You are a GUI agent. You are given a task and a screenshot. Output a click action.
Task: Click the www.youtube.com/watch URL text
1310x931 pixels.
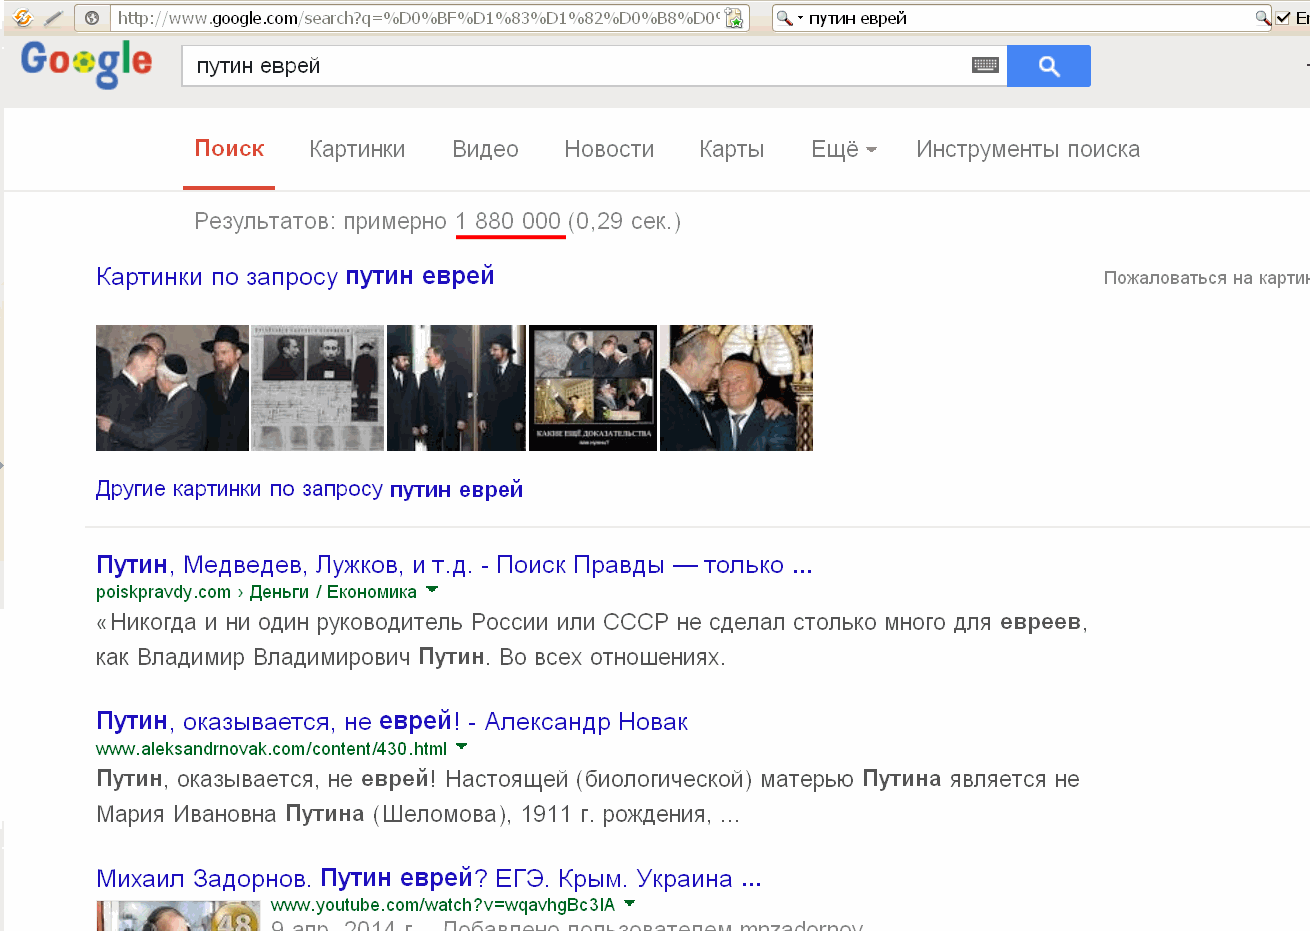point(443,905)
